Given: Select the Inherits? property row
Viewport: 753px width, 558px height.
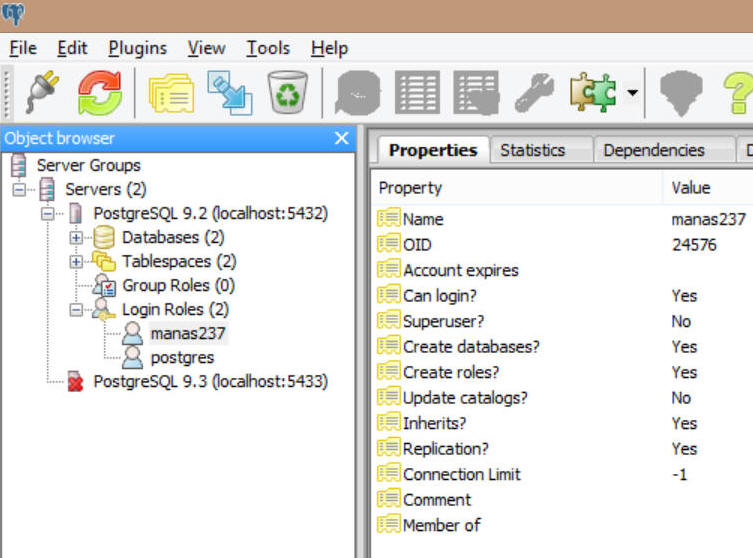Looking at the screenshot, I should click(x=563, y=423).
